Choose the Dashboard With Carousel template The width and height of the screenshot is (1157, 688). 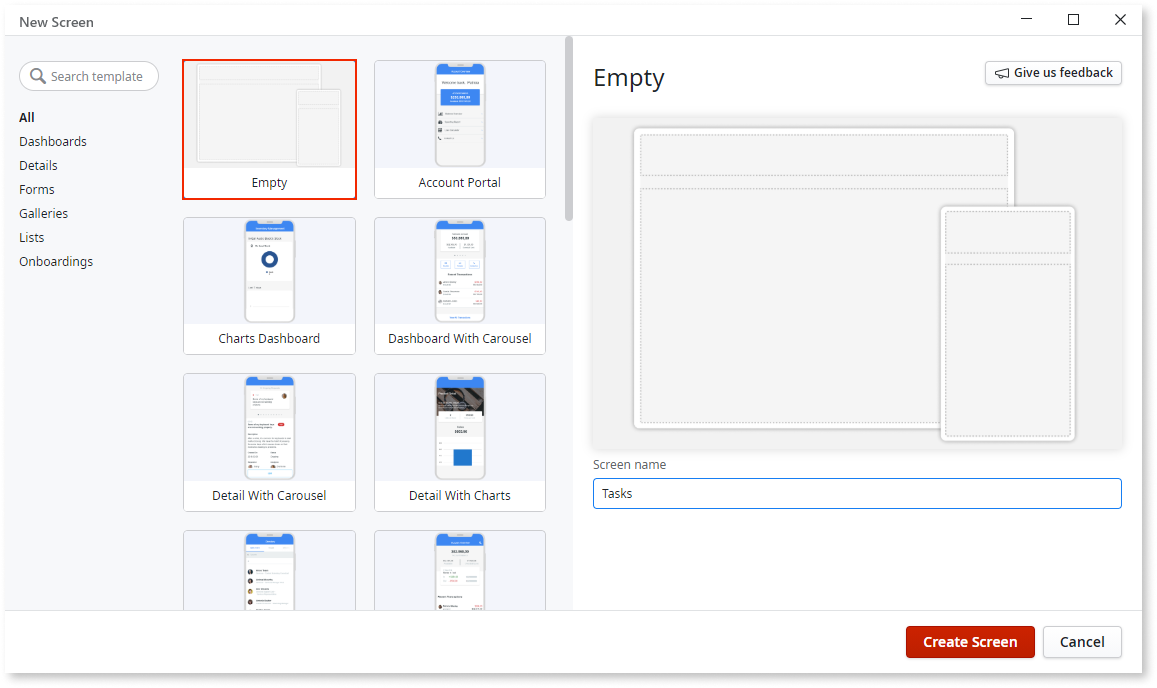(x=459, y=285)
